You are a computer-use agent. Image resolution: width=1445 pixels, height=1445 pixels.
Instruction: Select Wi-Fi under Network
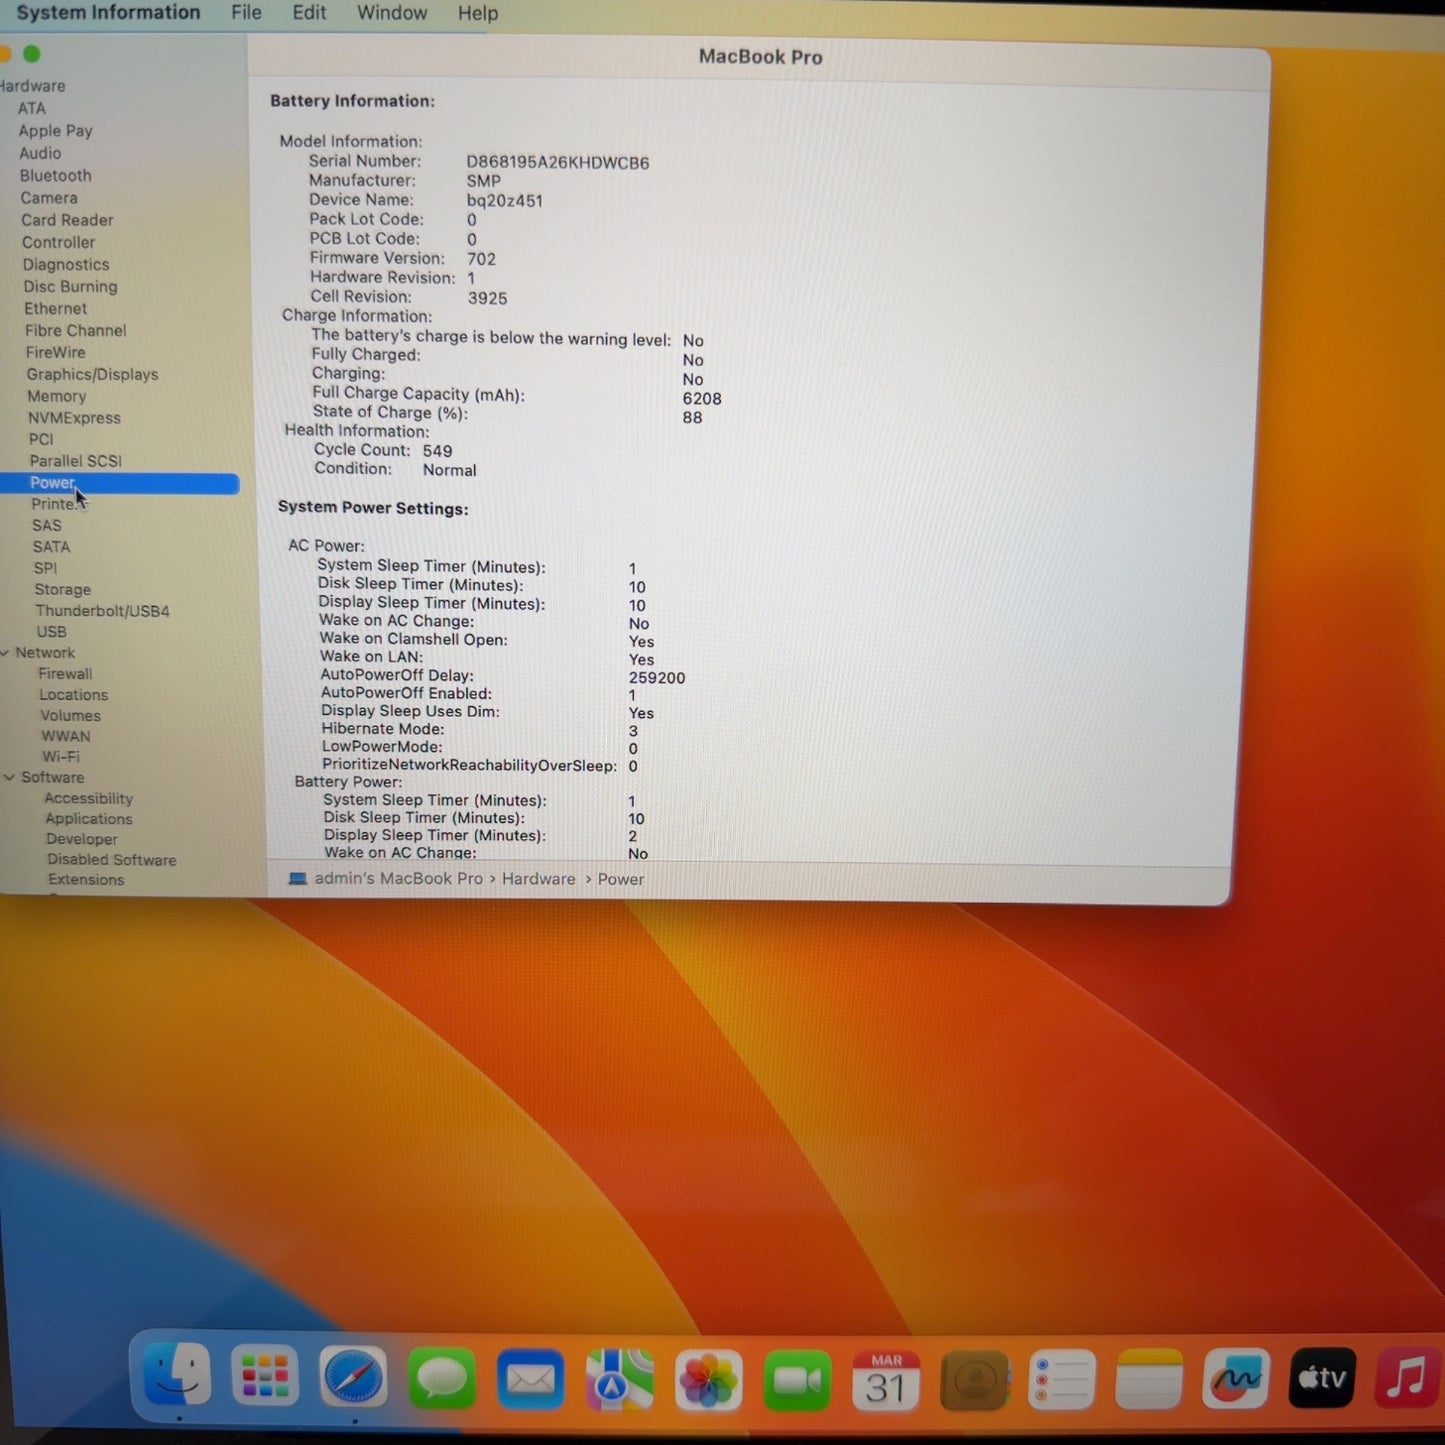(61, 756)
